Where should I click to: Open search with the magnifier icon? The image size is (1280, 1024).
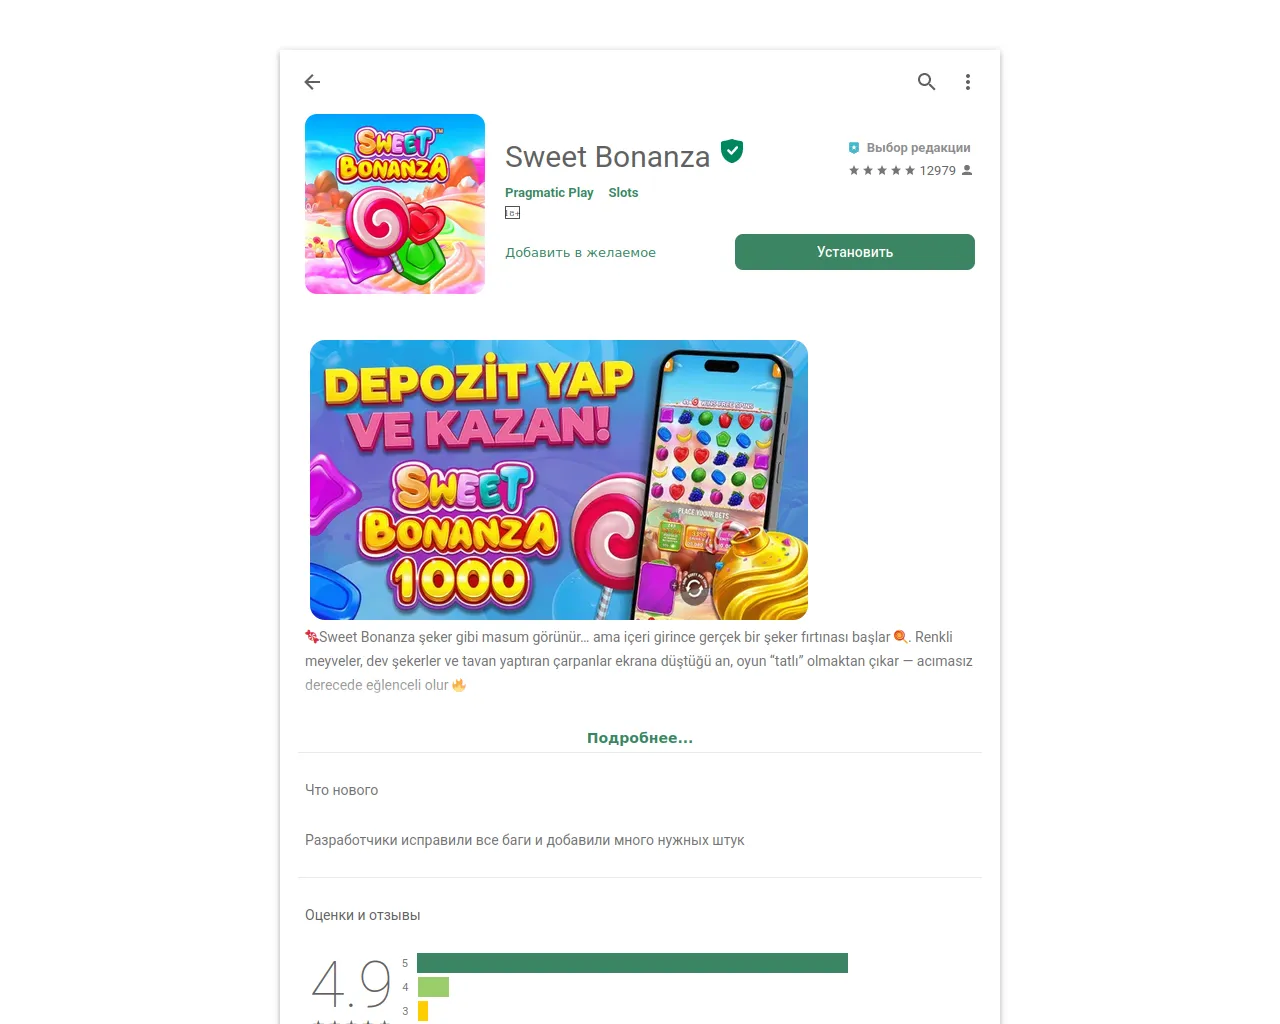pyautogui.click(x=927, y=82)
